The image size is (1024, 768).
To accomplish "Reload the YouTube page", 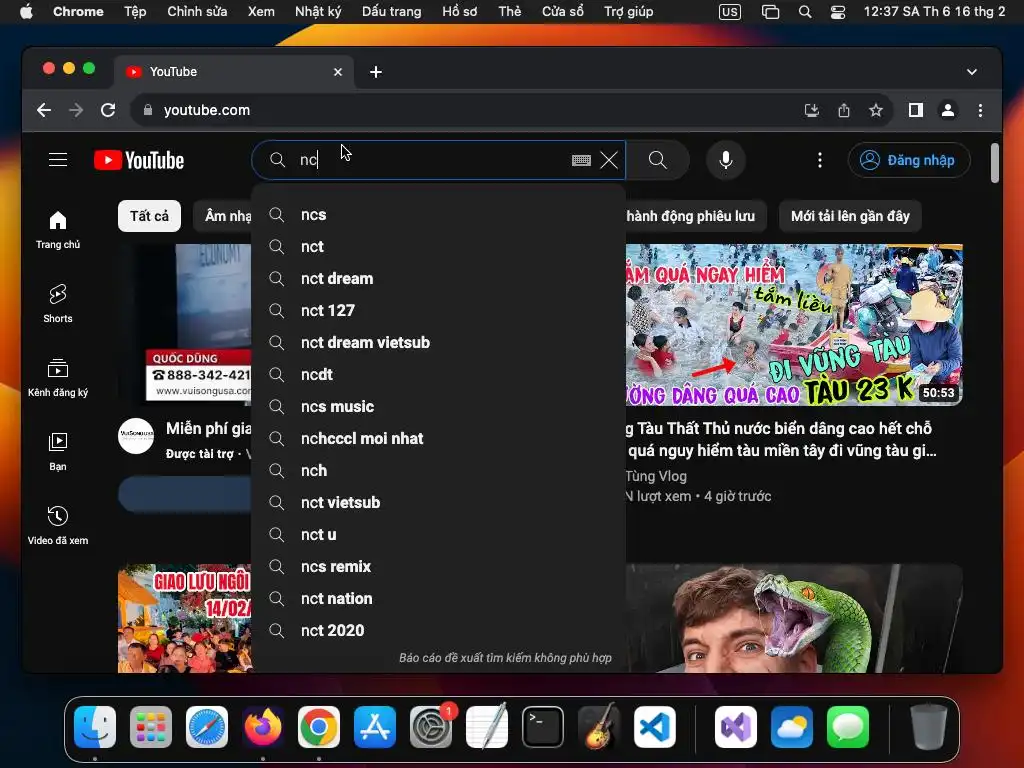I will (x=108, y=110).
